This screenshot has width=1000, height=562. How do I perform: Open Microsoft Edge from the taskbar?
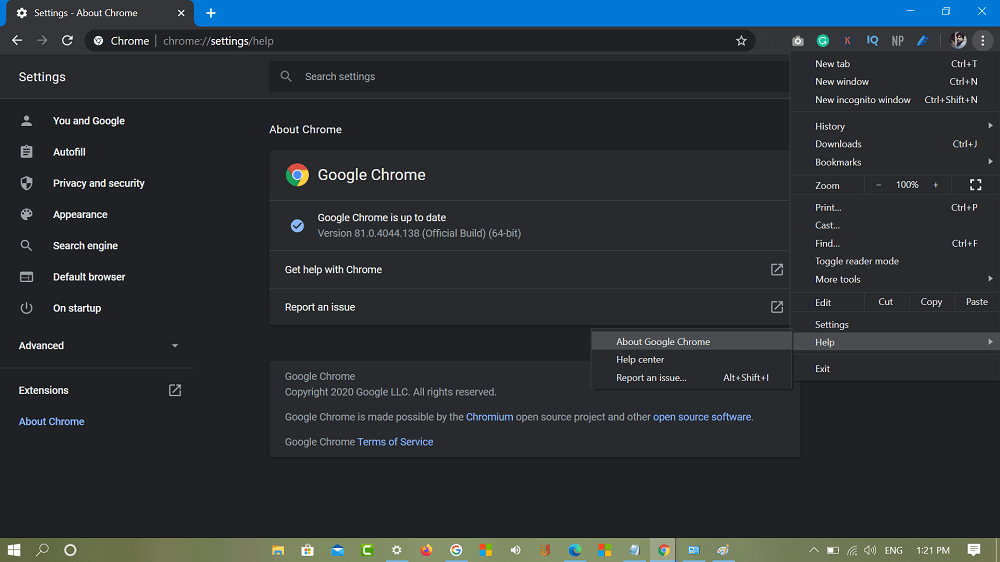click(x=575, y=550)
